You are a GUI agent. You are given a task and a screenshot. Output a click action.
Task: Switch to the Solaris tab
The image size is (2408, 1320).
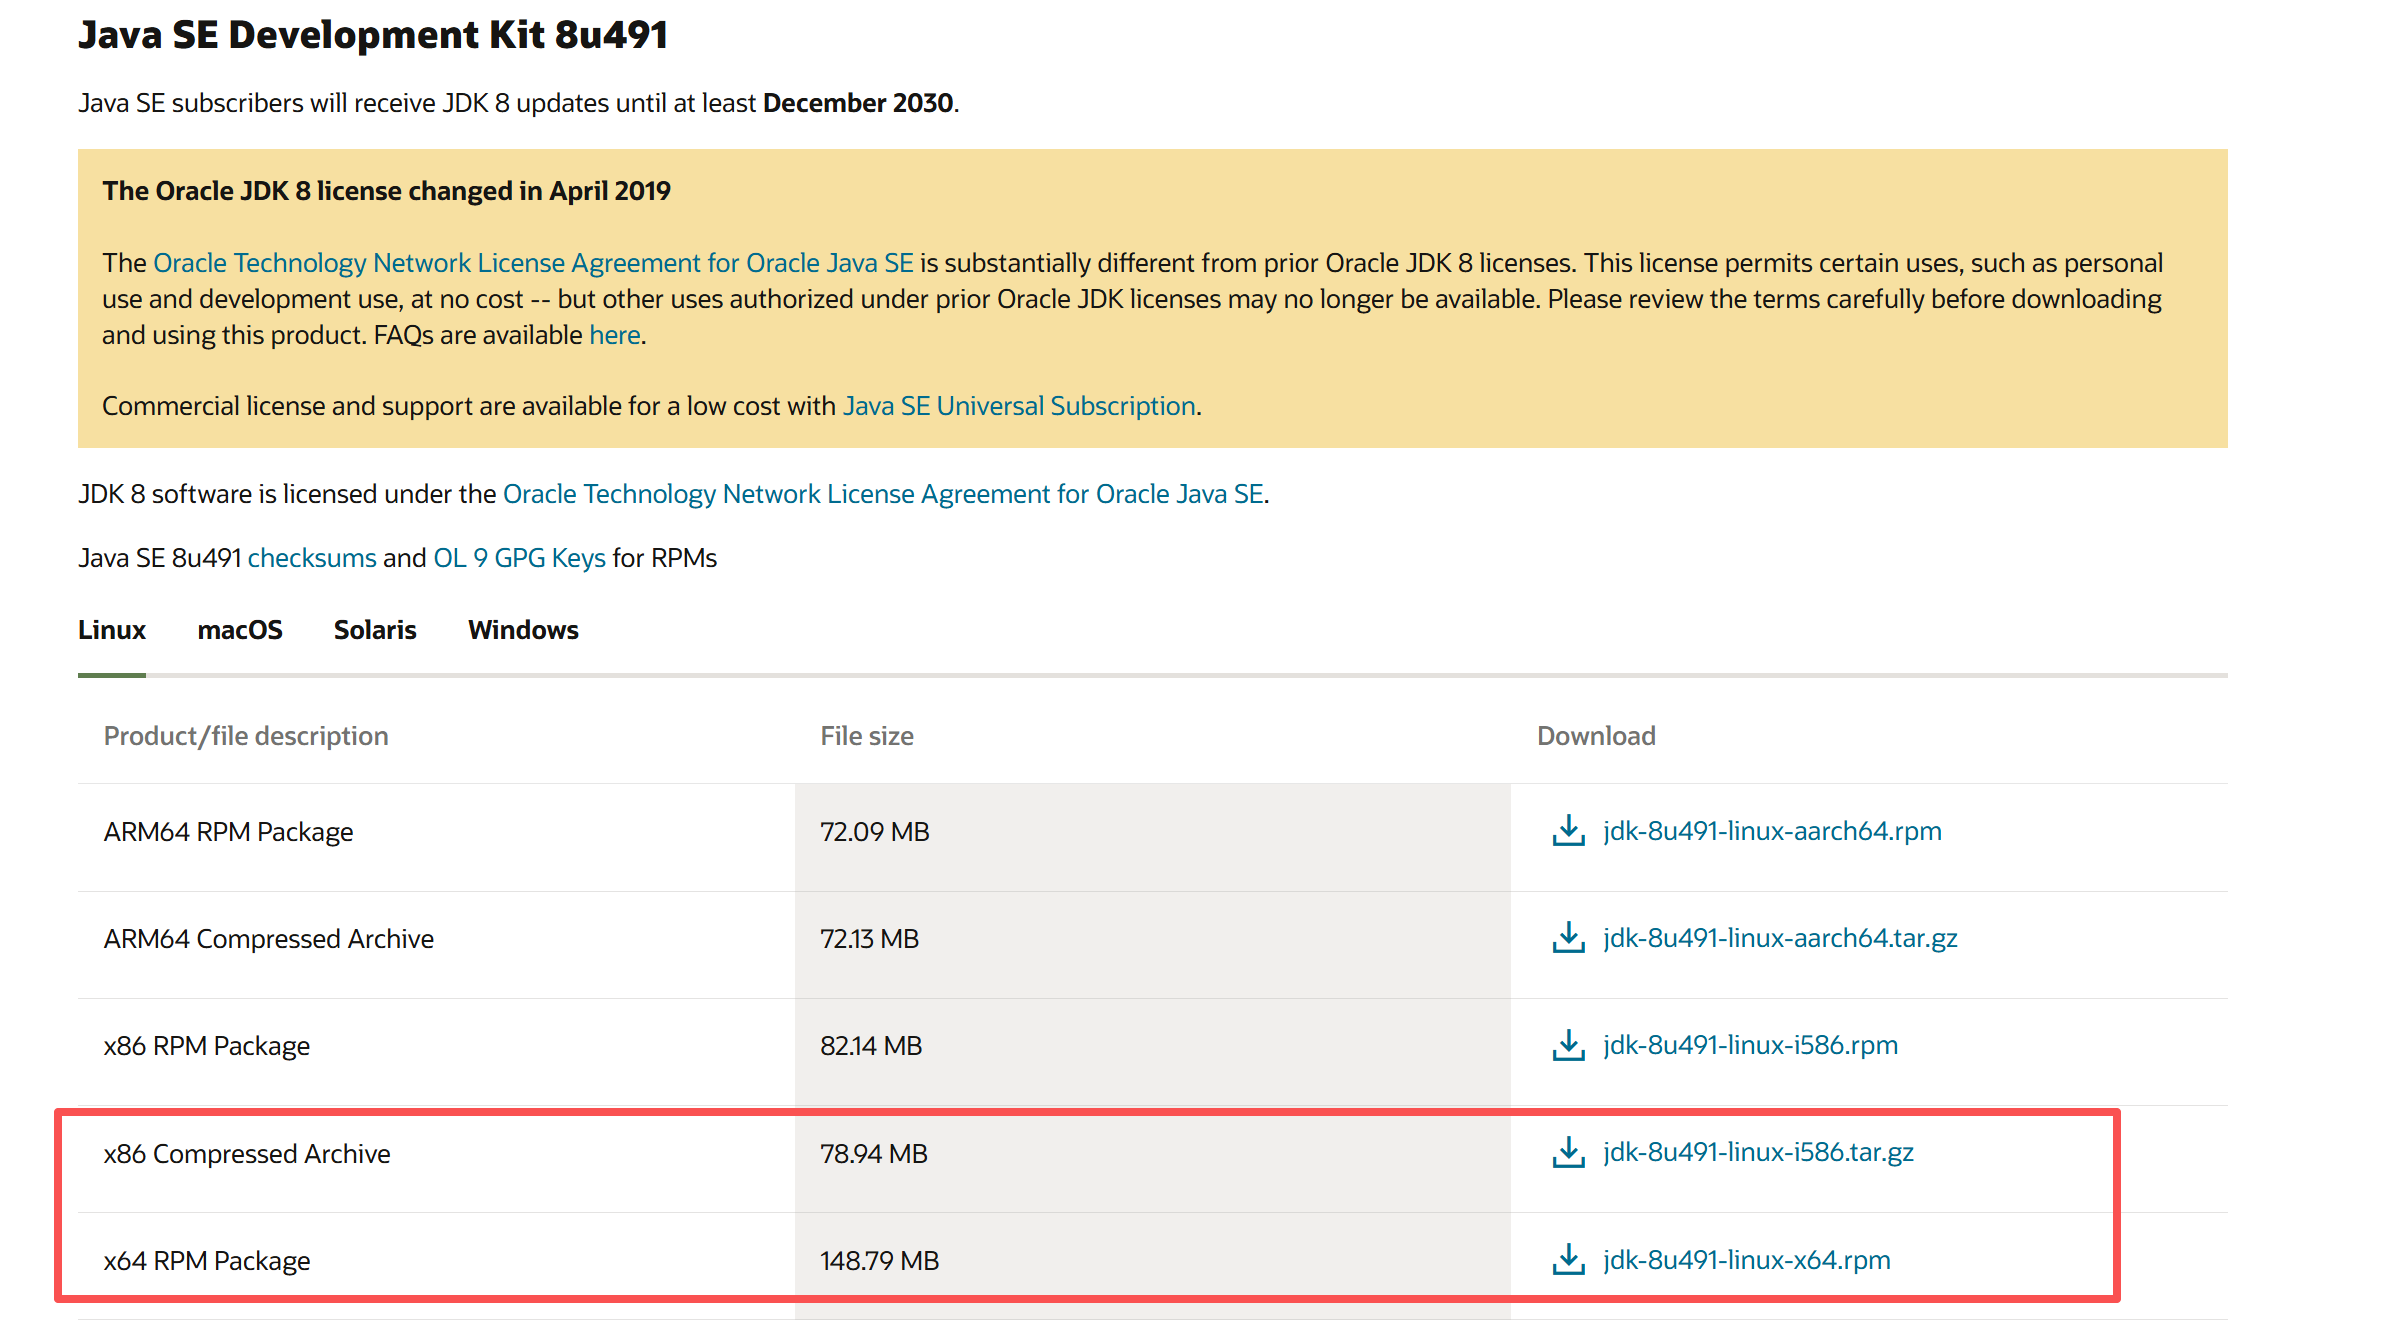[375, 630]
